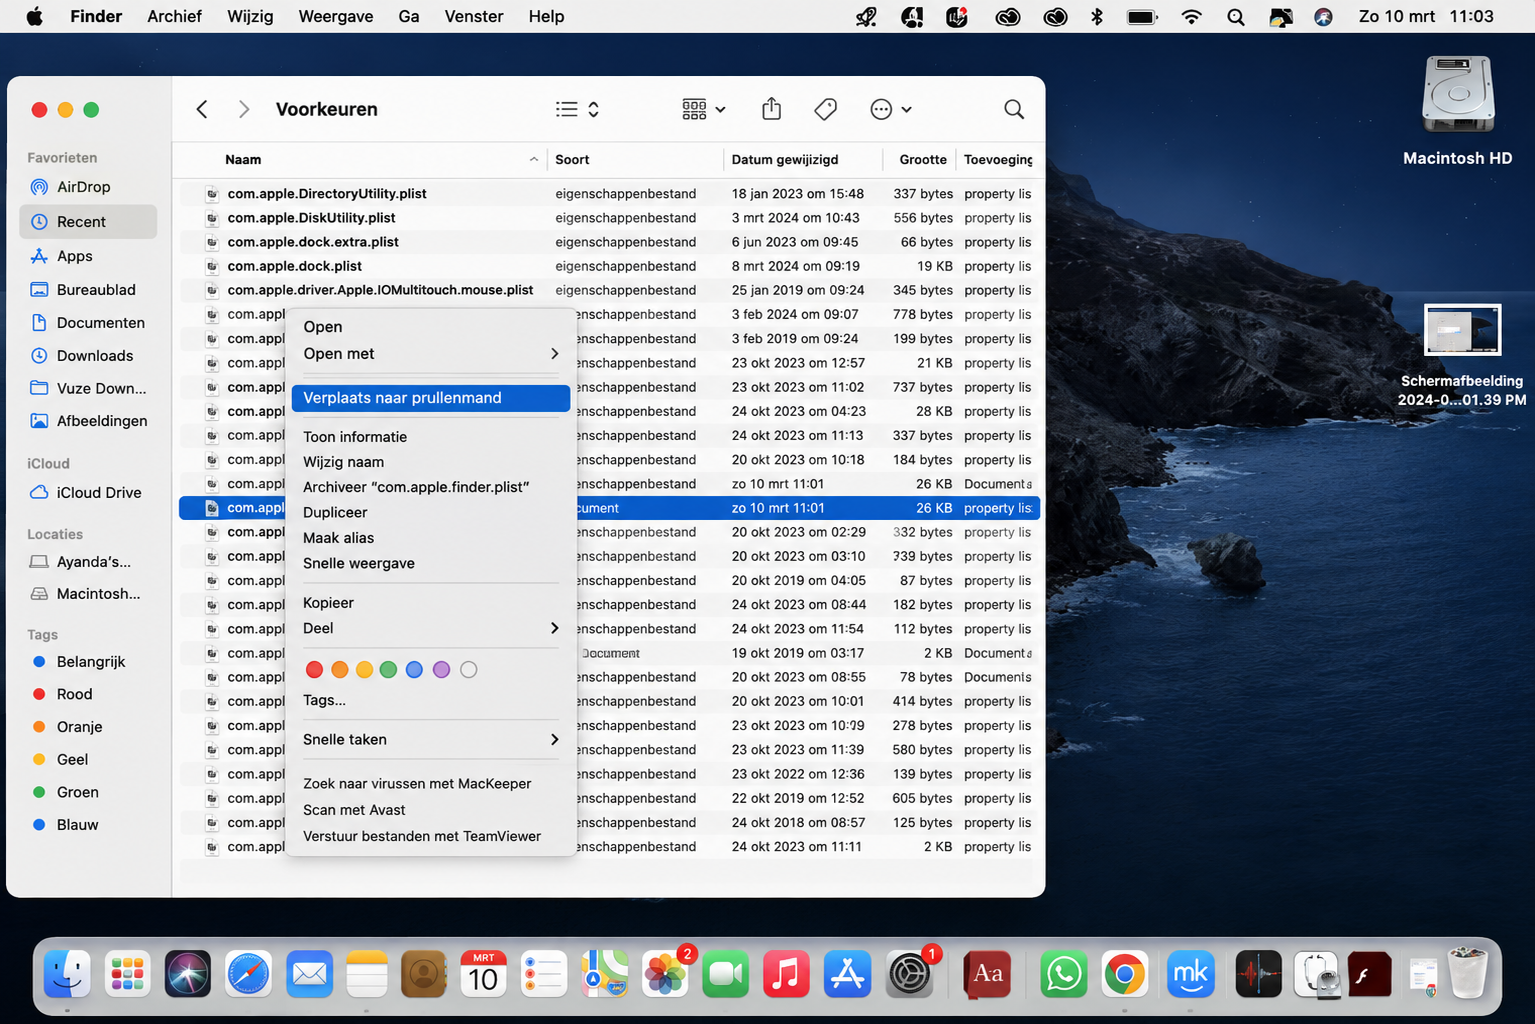Viewport: 1535px width, 1024px height.
Task: Sort by Datum gewijzigd column header
Action: 803,160
